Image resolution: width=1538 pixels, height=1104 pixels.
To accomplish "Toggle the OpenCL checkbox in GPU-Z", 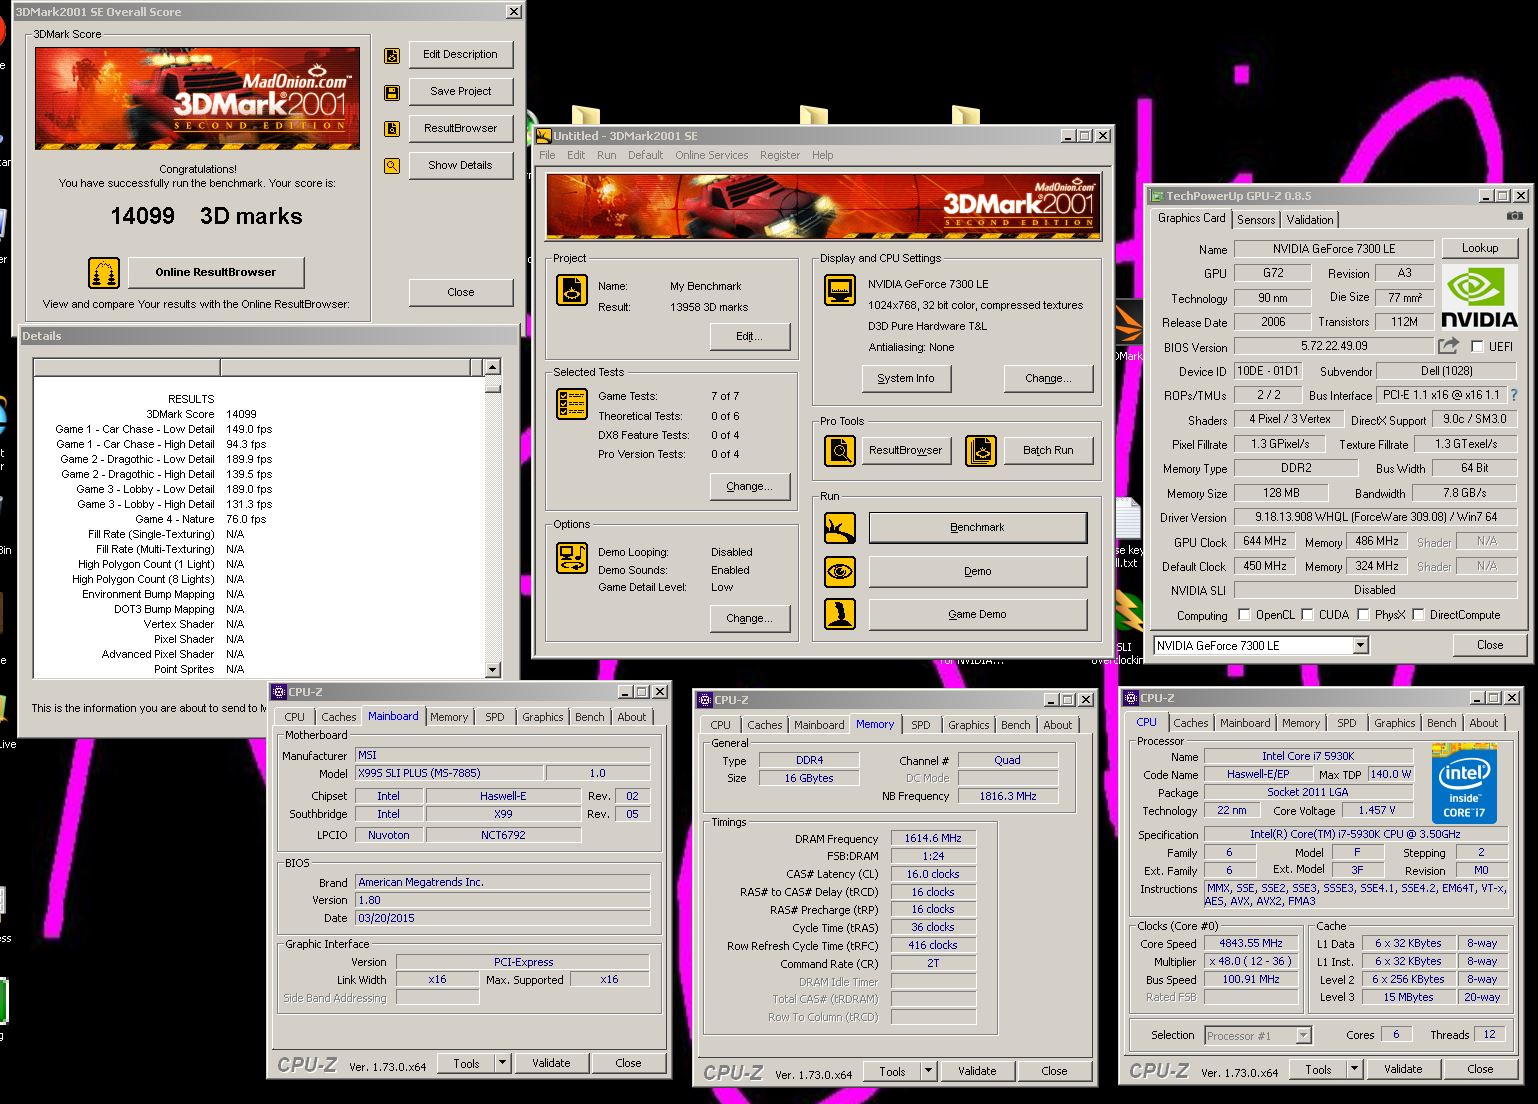I will click(1244, 615).
